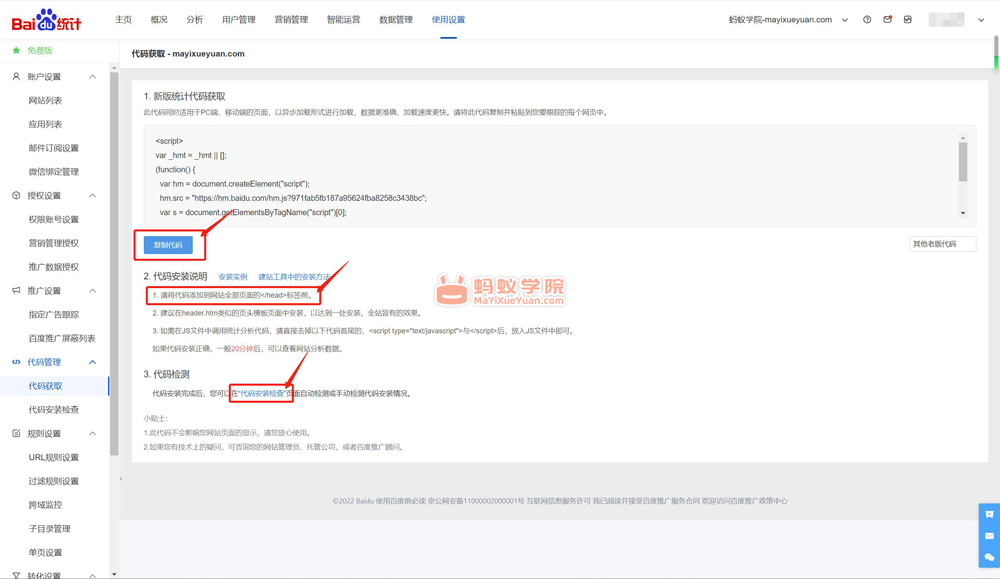This screenshot has width=1000, height=579.
Task: Click the 推广设置 megaphone icon
Action: point(16,290)
